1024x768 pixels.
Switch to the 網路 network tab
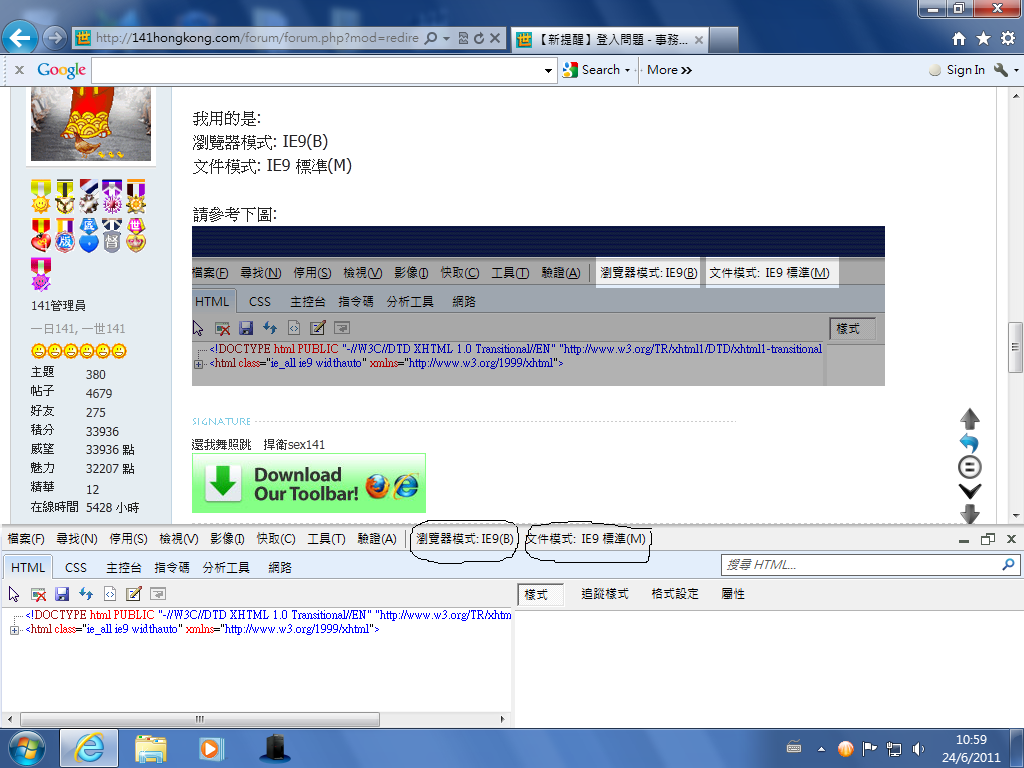(x=280, y=567)
